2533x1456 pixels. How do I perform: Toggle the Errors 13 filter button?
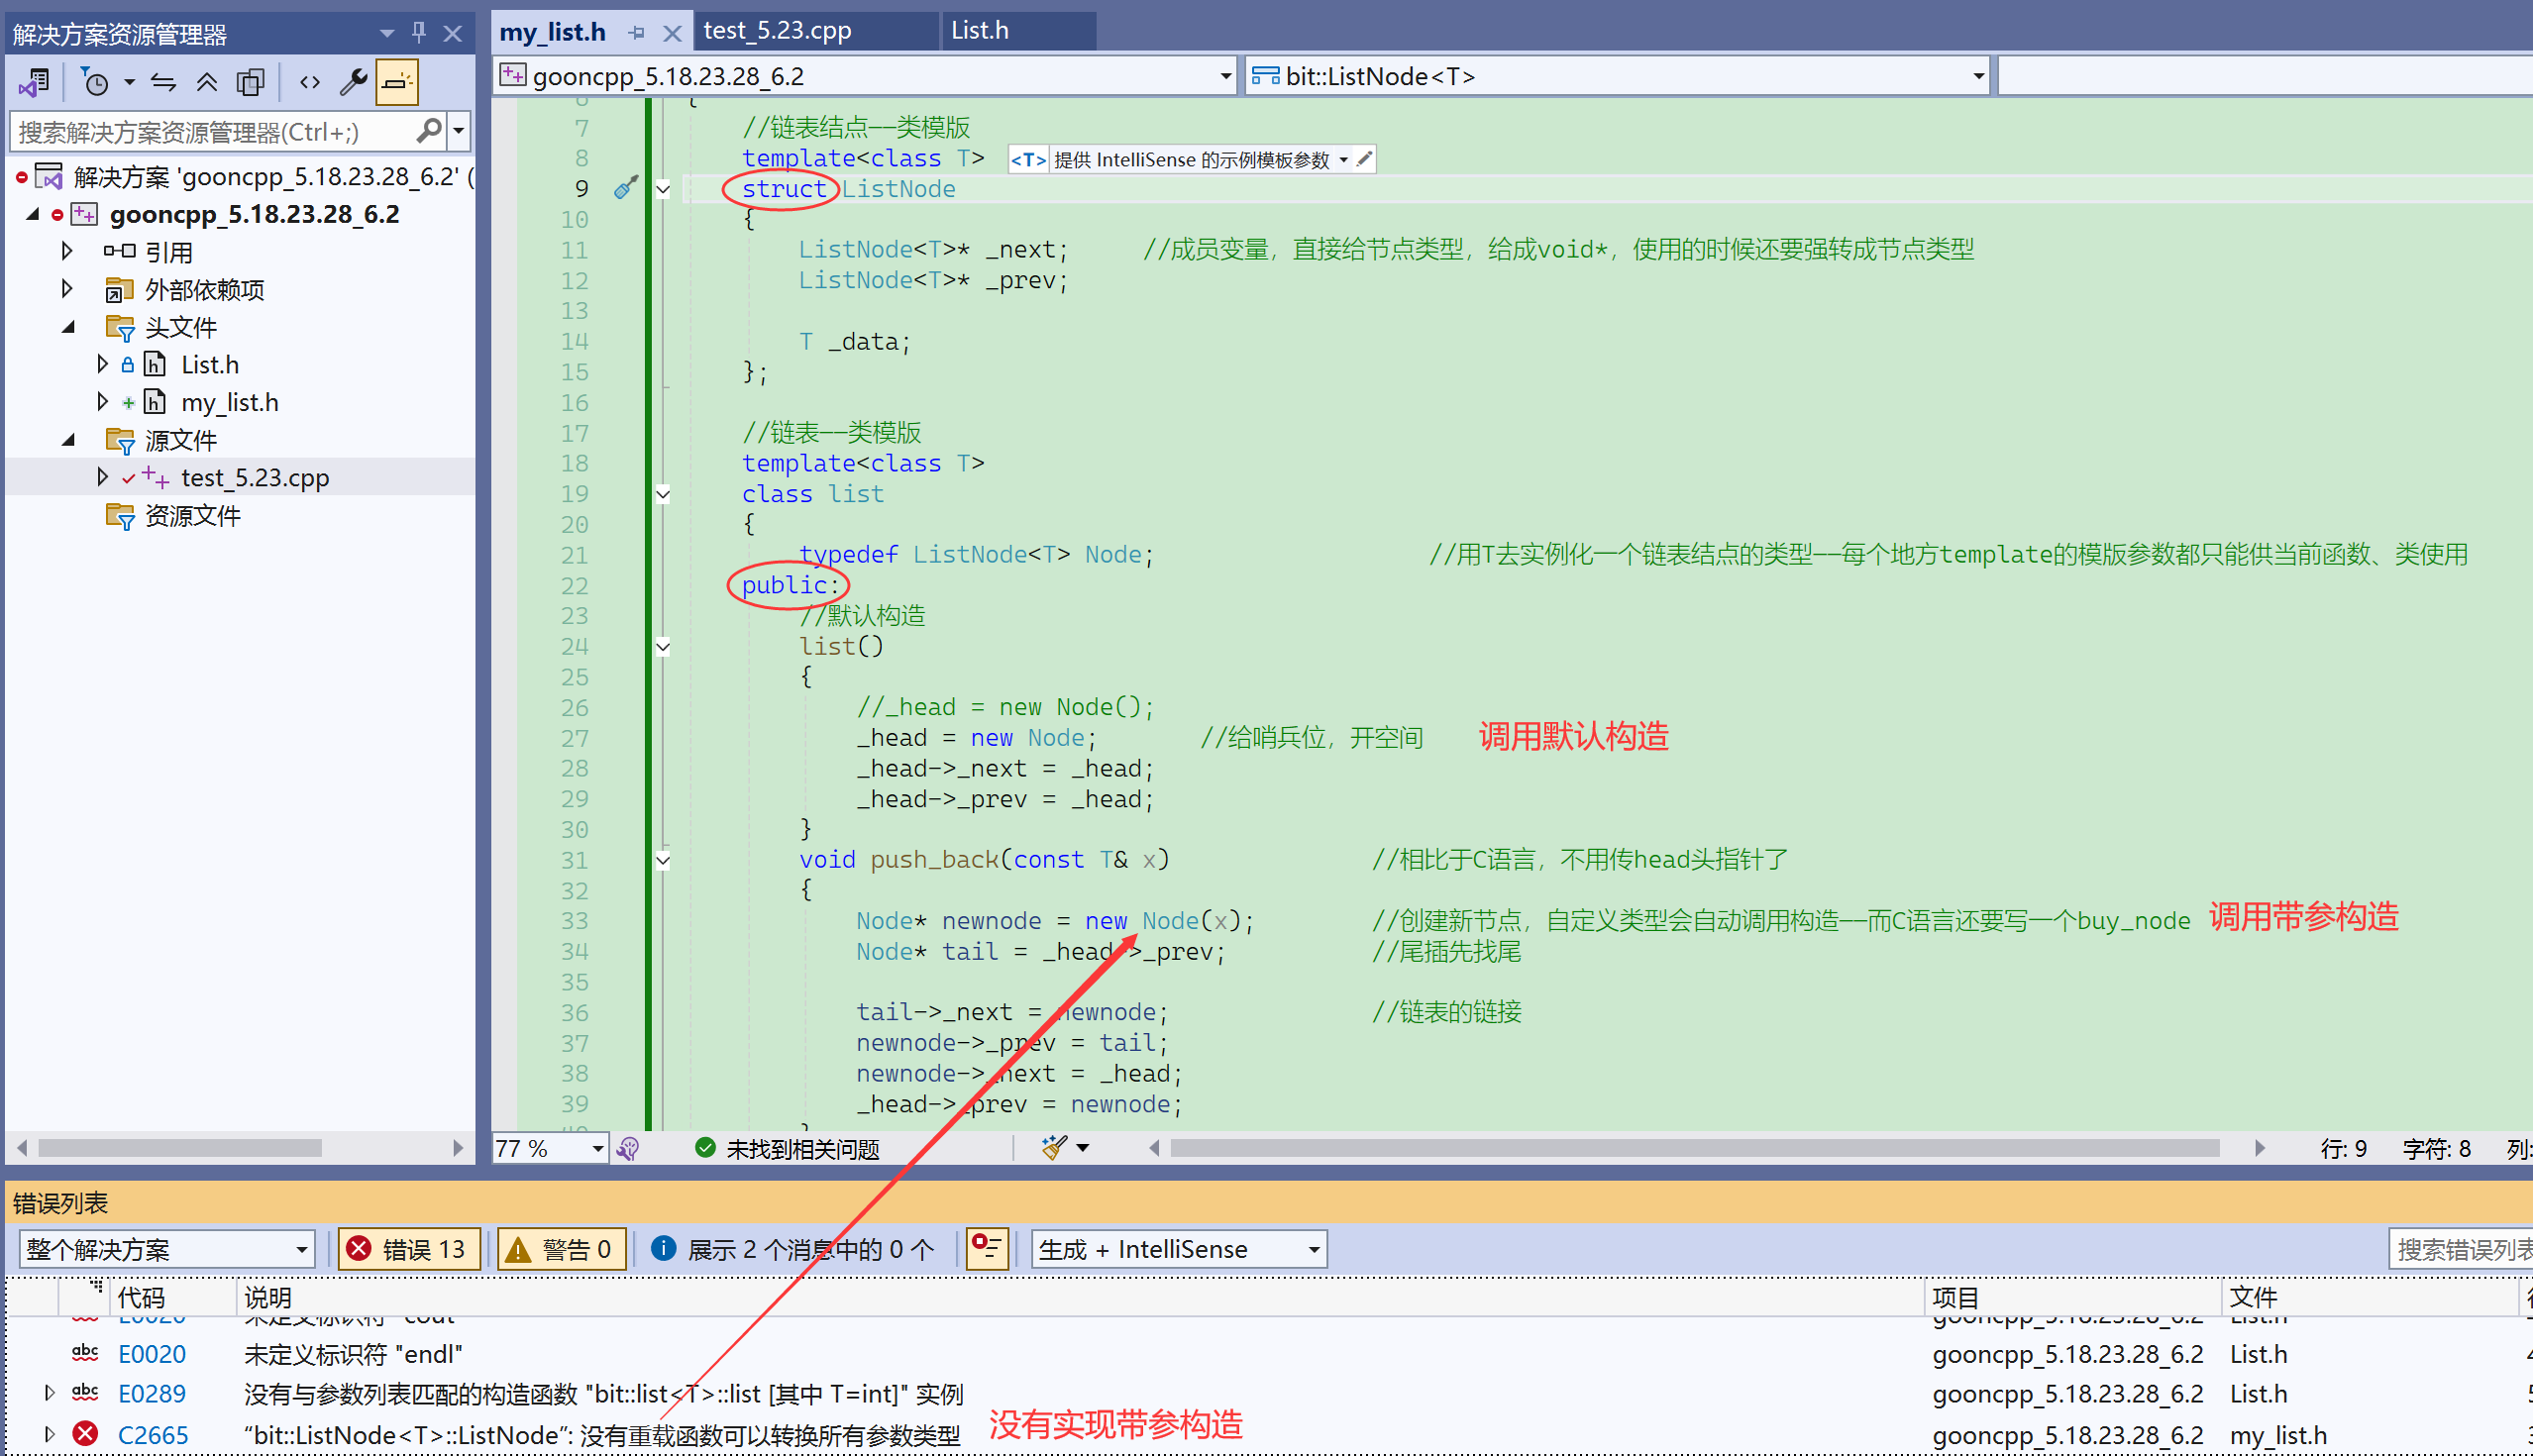pyautogui.click(x=410, y=1249)
